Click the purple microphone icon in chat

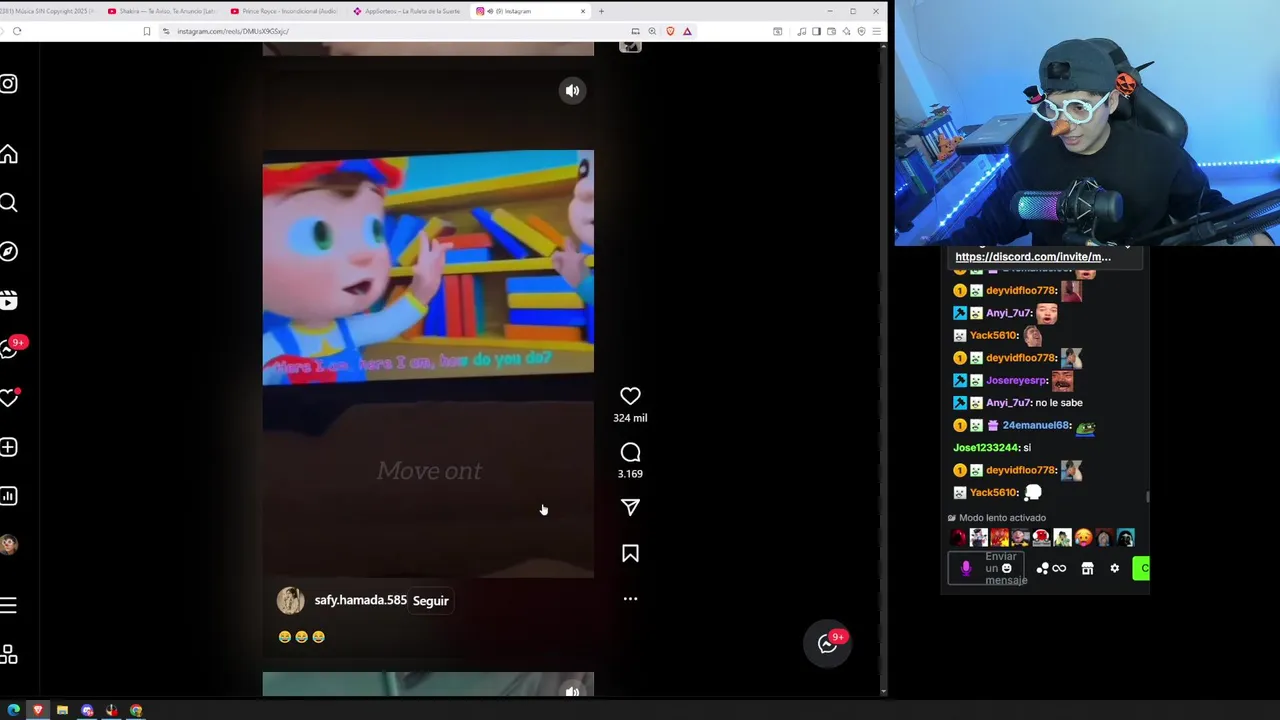coord(965,568)
